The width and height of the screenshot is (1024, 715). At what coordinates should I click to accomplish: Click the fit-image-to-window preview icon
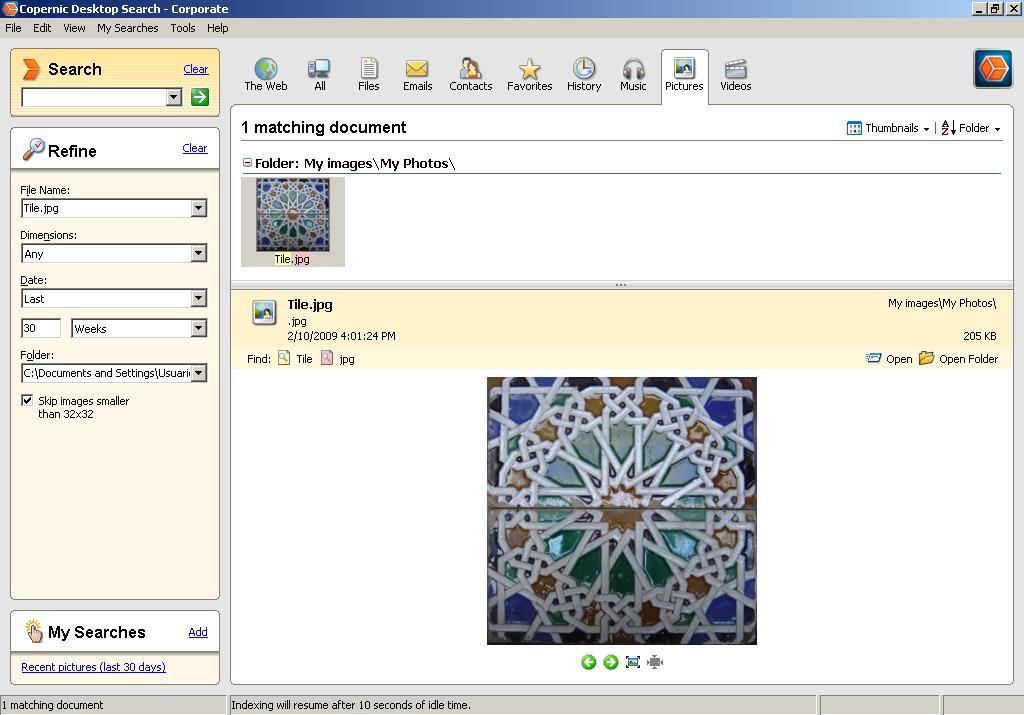pyautogui.click(x=632, y=661)
